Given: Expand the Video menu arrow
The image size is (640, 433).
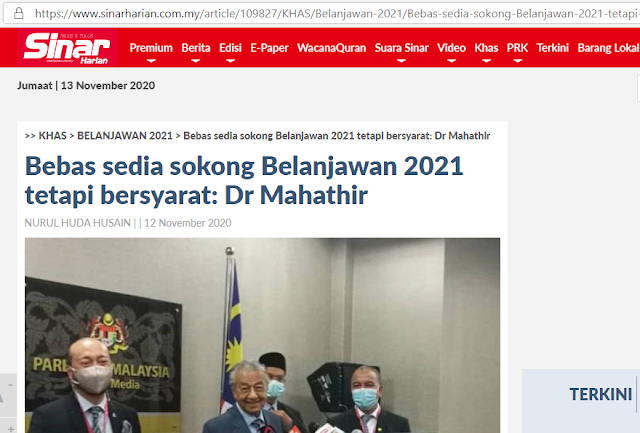Looking at the screenshot, I should (451, 61).
